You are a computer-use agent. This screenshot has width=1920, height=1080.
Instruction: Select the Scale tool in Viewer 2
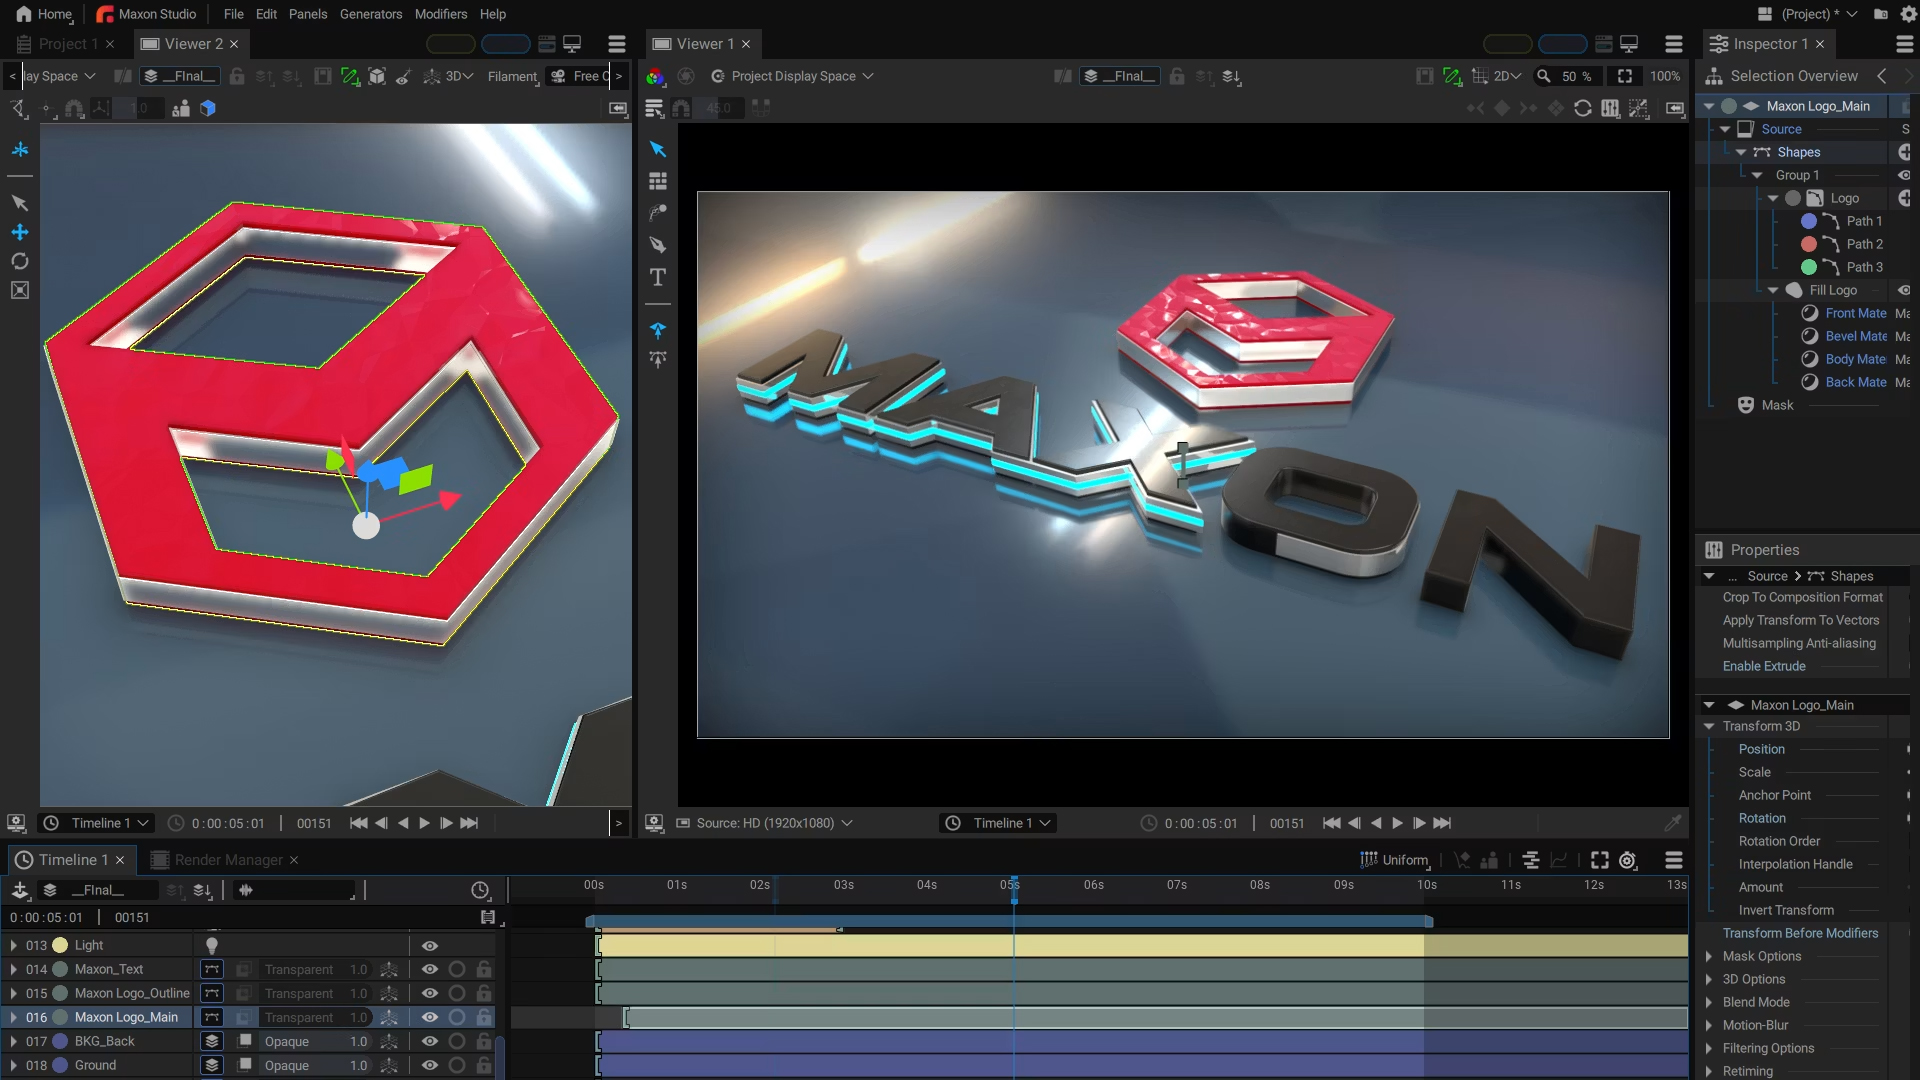(x=19, y=290)
